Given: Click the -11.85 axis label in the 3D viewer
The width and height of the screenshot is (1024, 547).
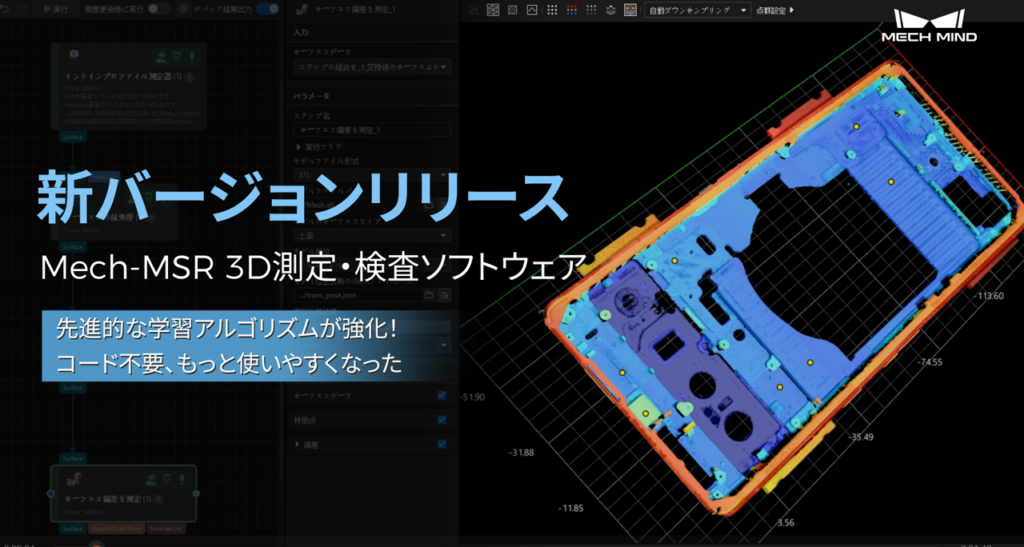Looking at the screenshot, I should point(571,508).
